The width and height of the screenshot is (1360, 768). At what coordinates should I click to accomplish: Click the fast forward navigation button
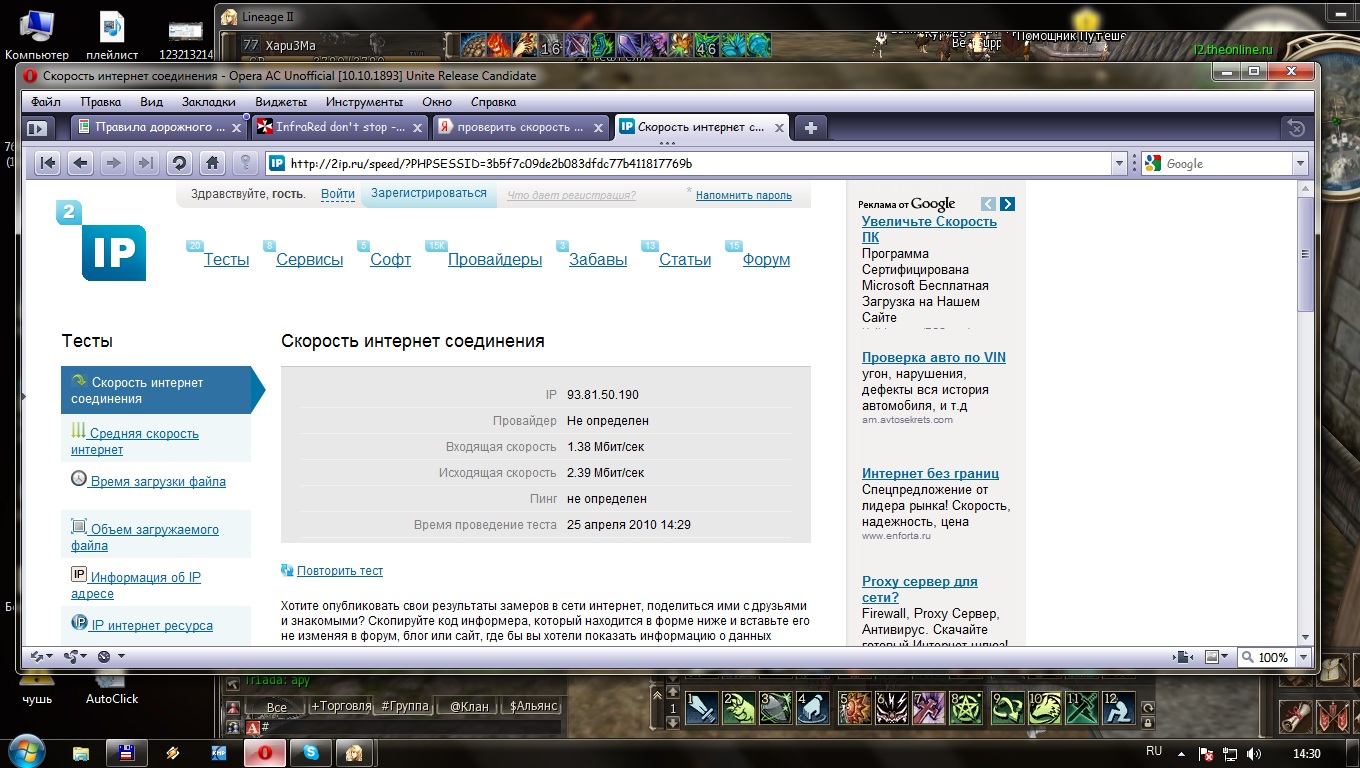(x=146, y=163)
